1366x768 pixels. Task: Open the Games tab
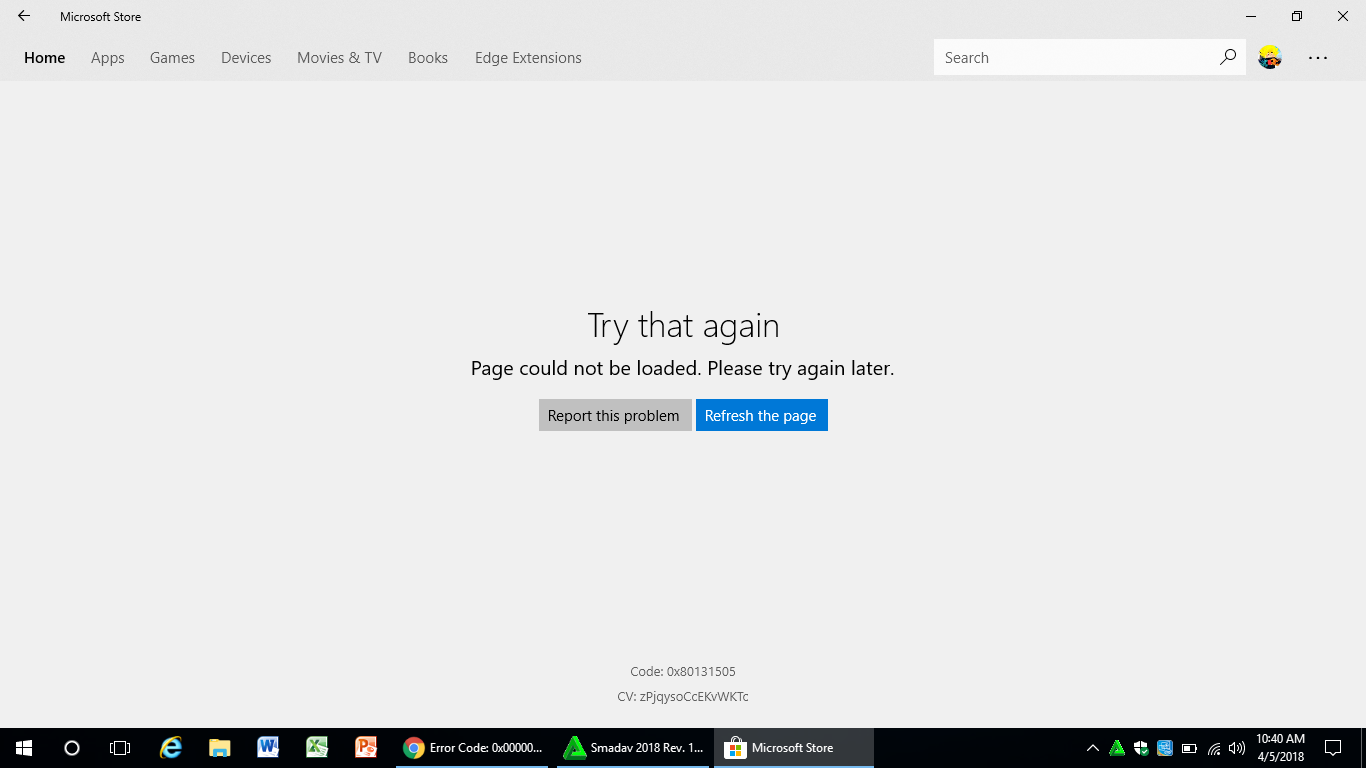pyautogui.click(x=172, y=58)
